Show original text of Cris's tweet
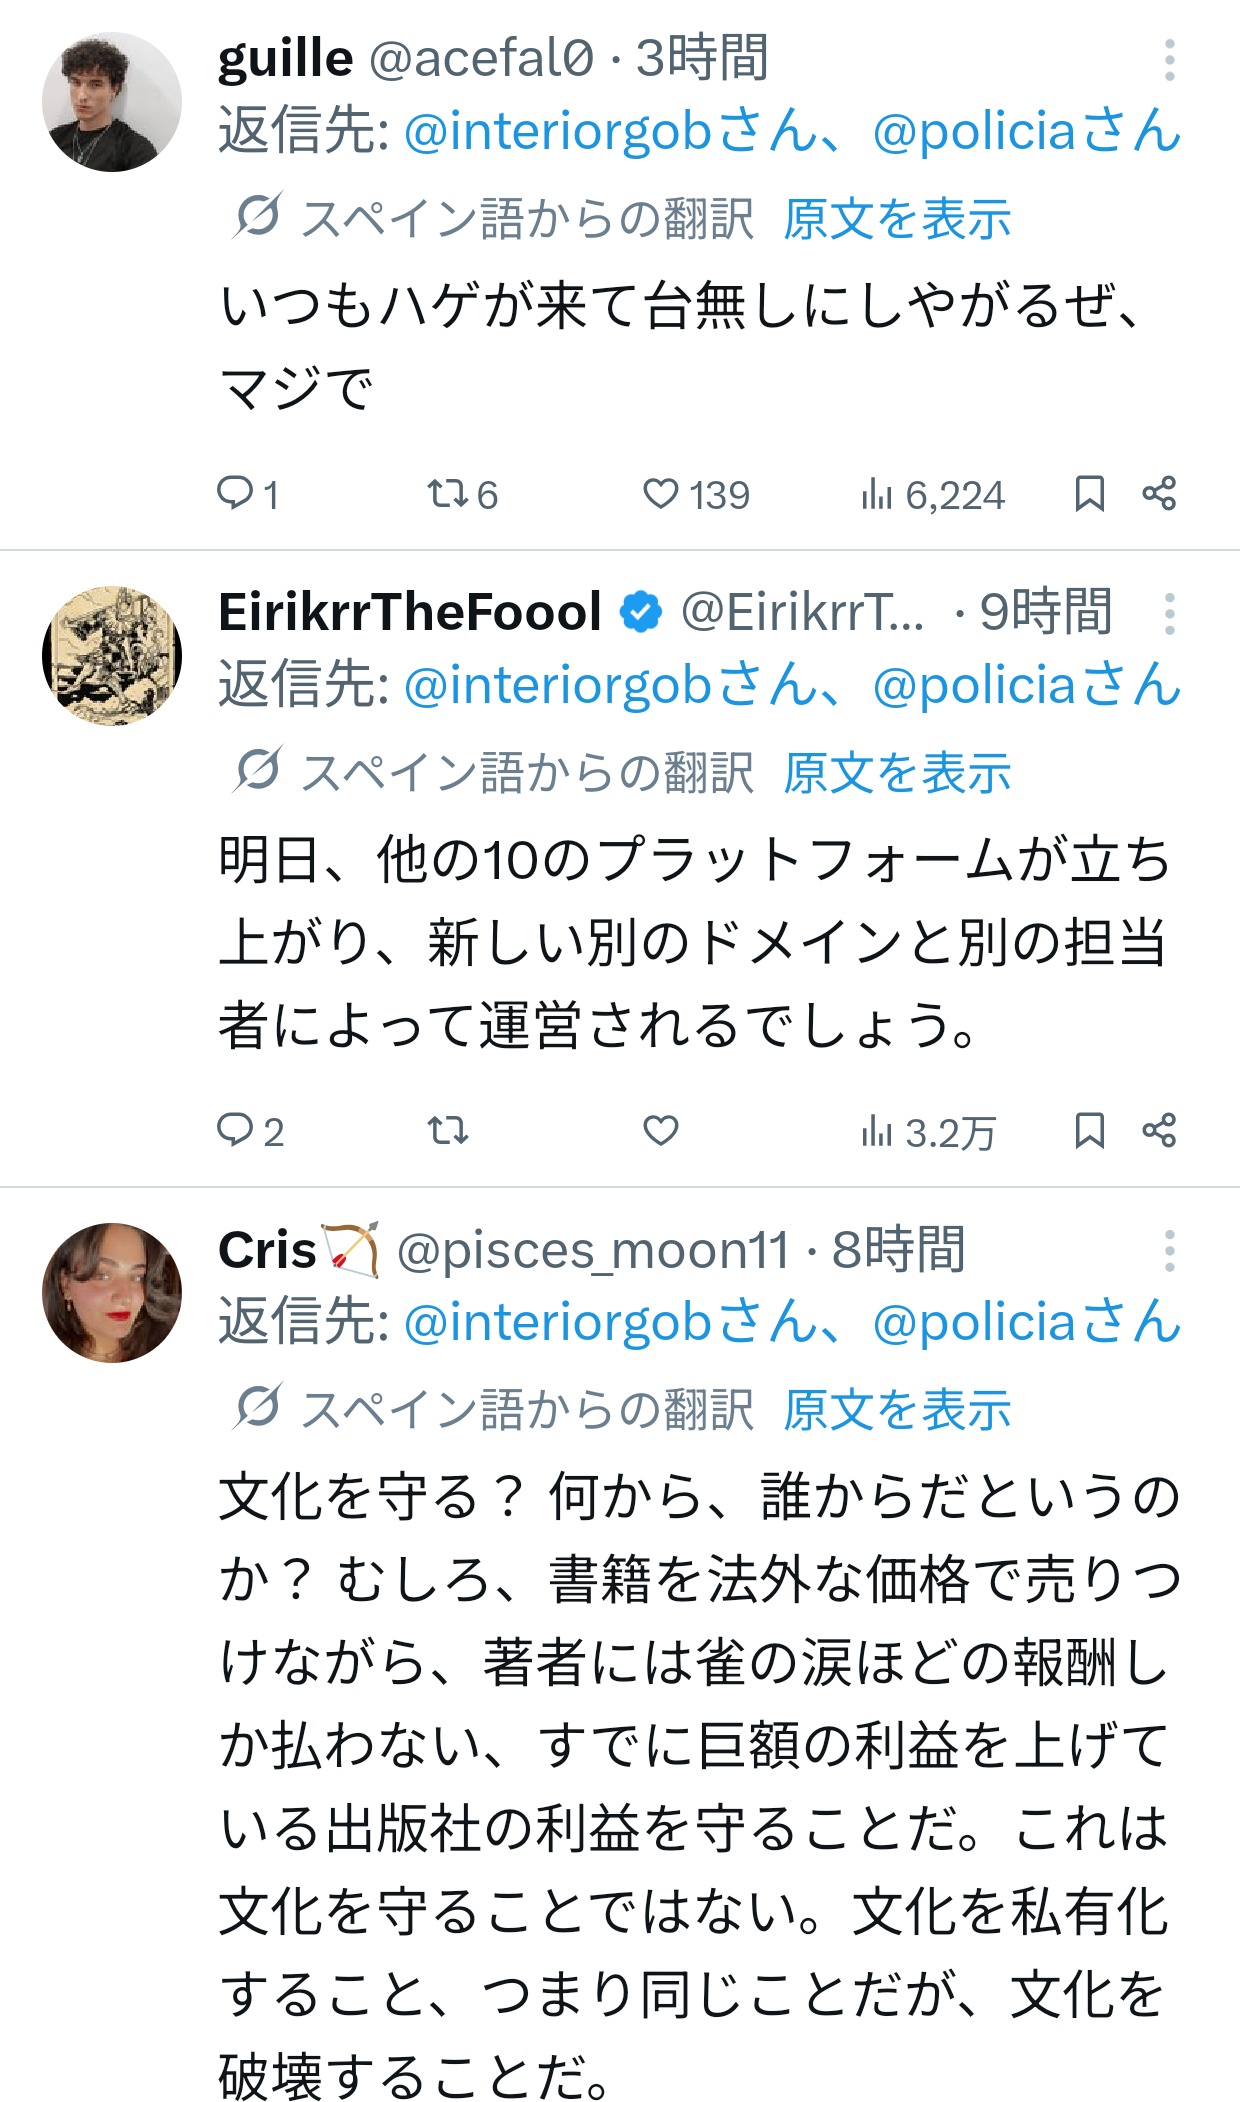This screenshot has width=1240, height=2102. pos(897,1410)
